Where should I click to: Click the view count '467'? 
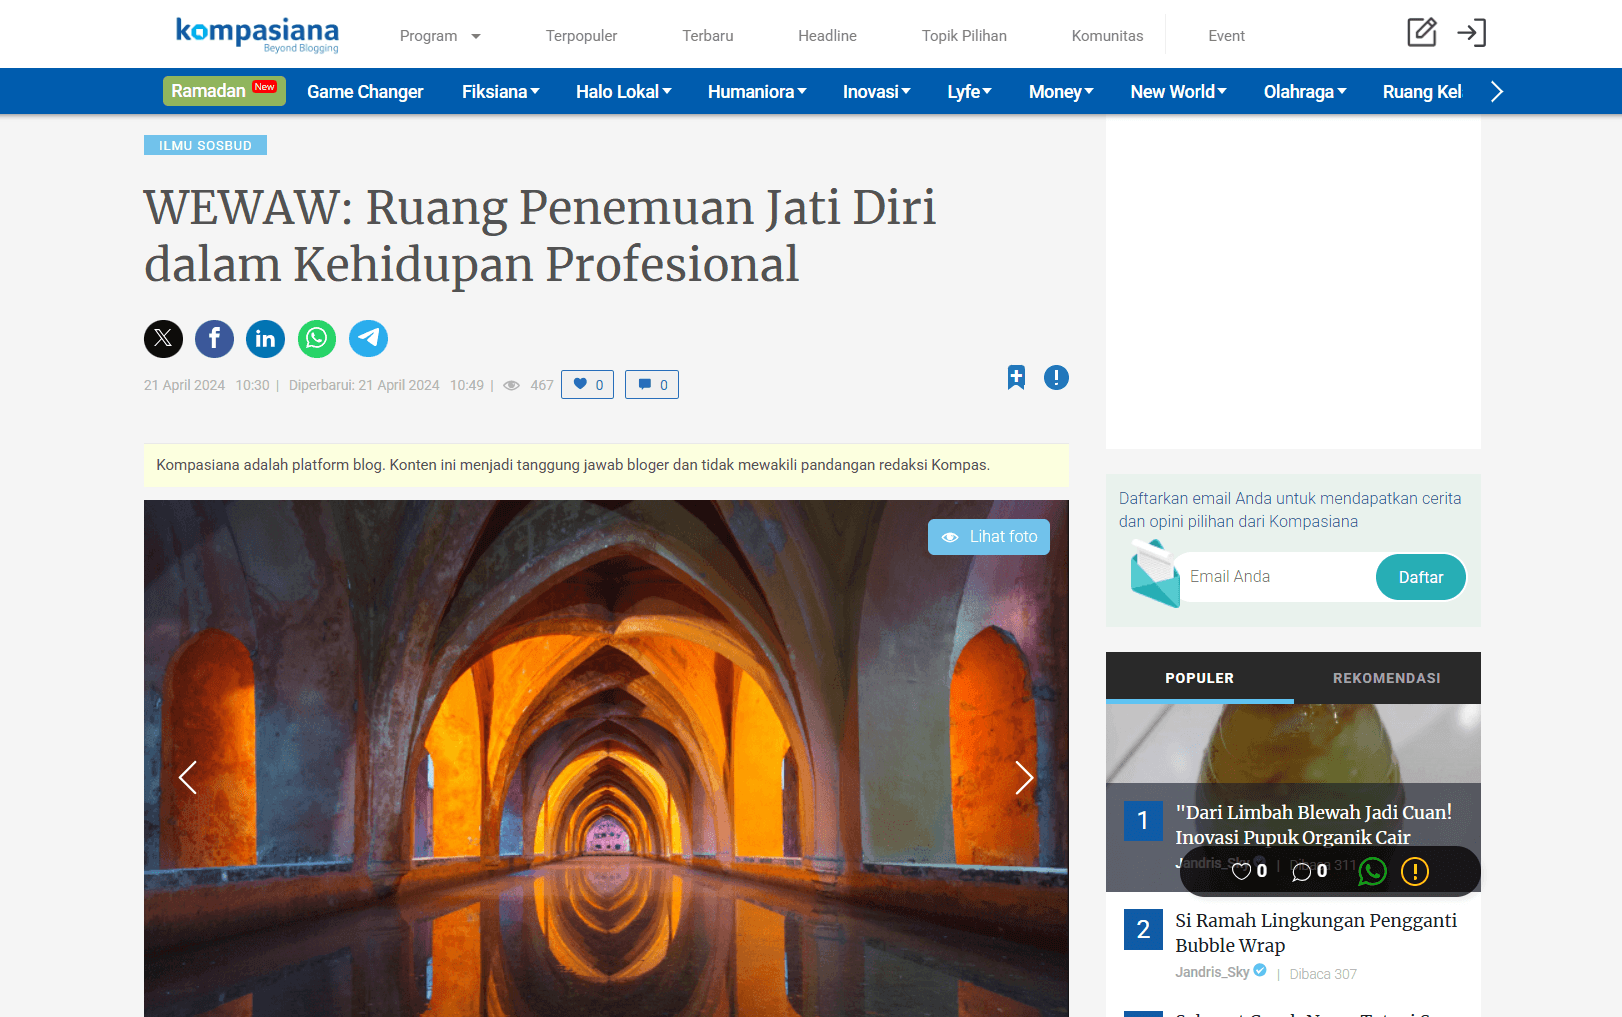click(x=541, y=385)
